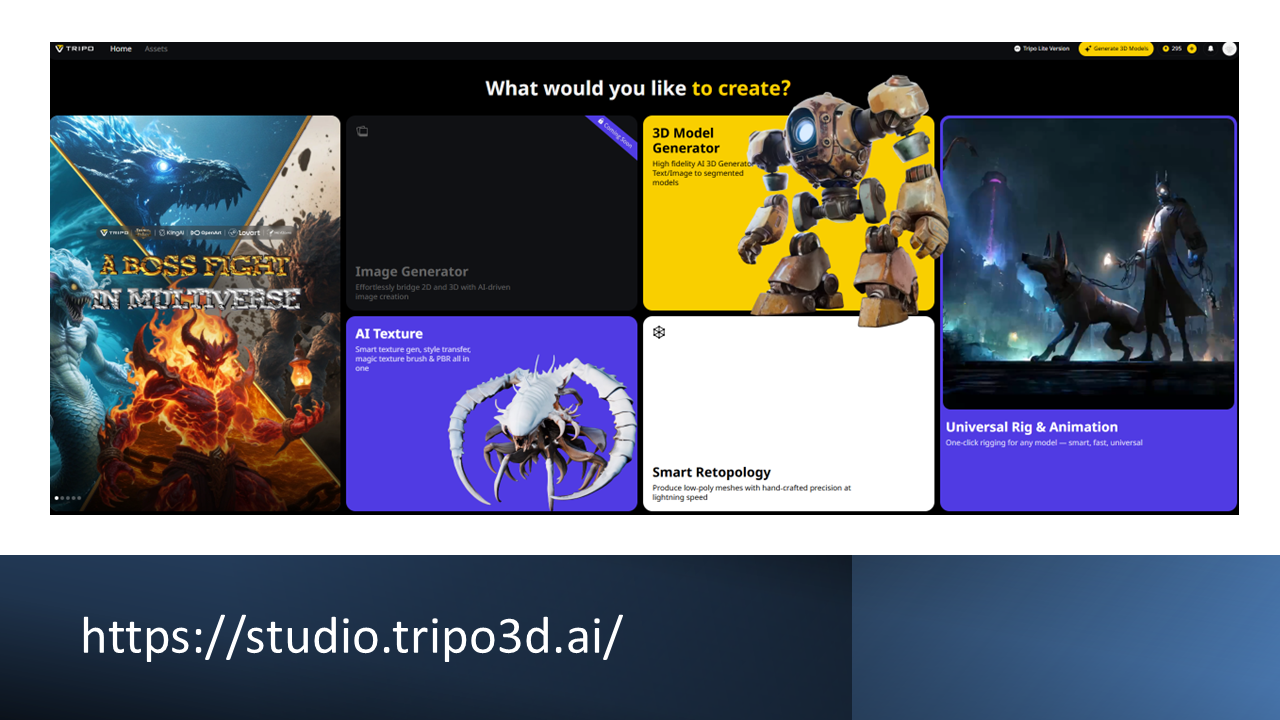1280x720 pixels.
Task: Click the "What would you like to create?" heading
Action: [638, 88]
